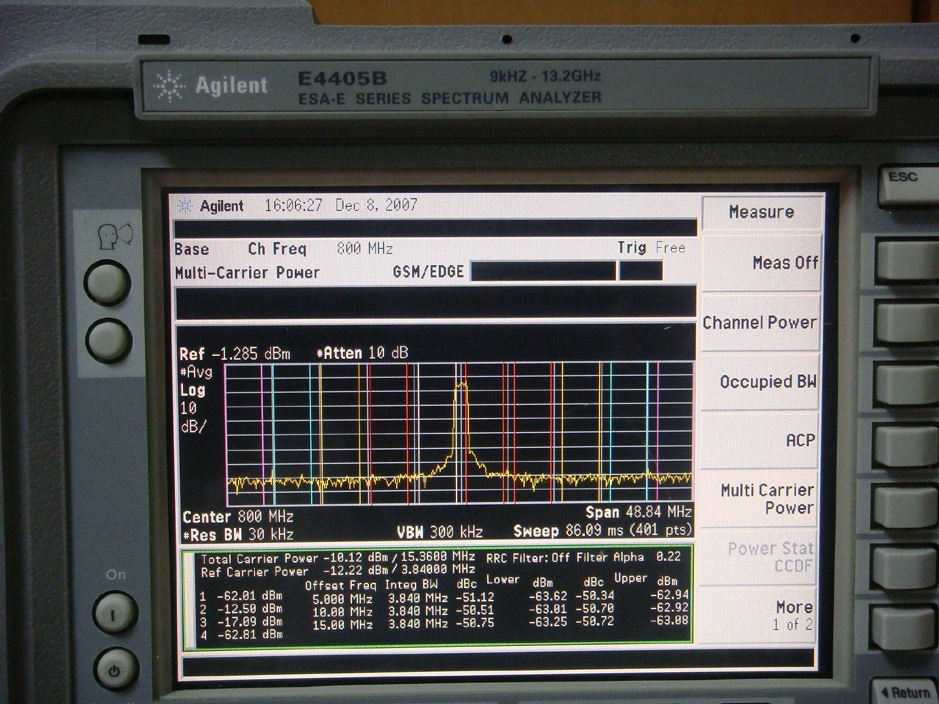Click the upper dBm value -63.08
This screenshot has height=704, width=939.
tap(670, 620)
